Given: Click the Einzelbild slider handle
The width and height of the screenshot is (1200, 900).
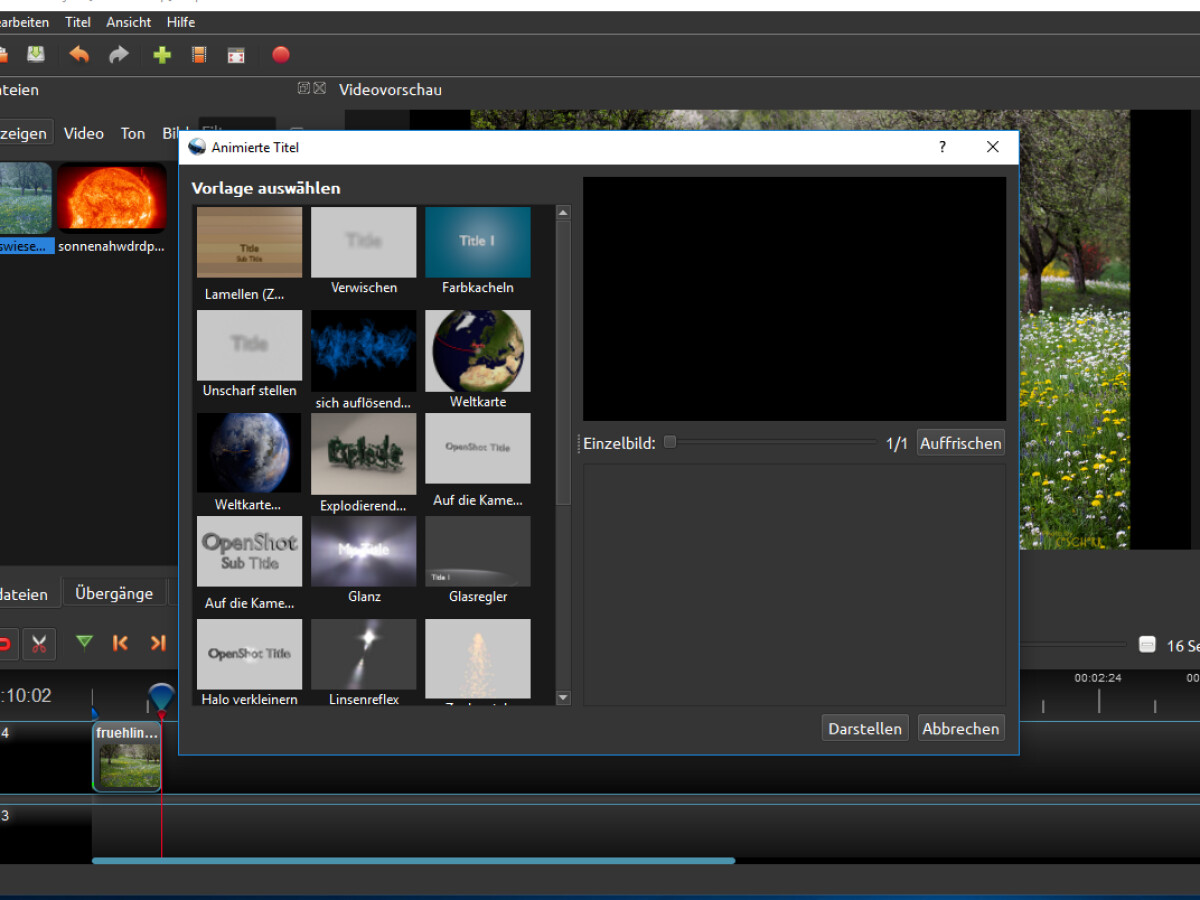Looking at the screenshot, I should click(x=670, y=442).
